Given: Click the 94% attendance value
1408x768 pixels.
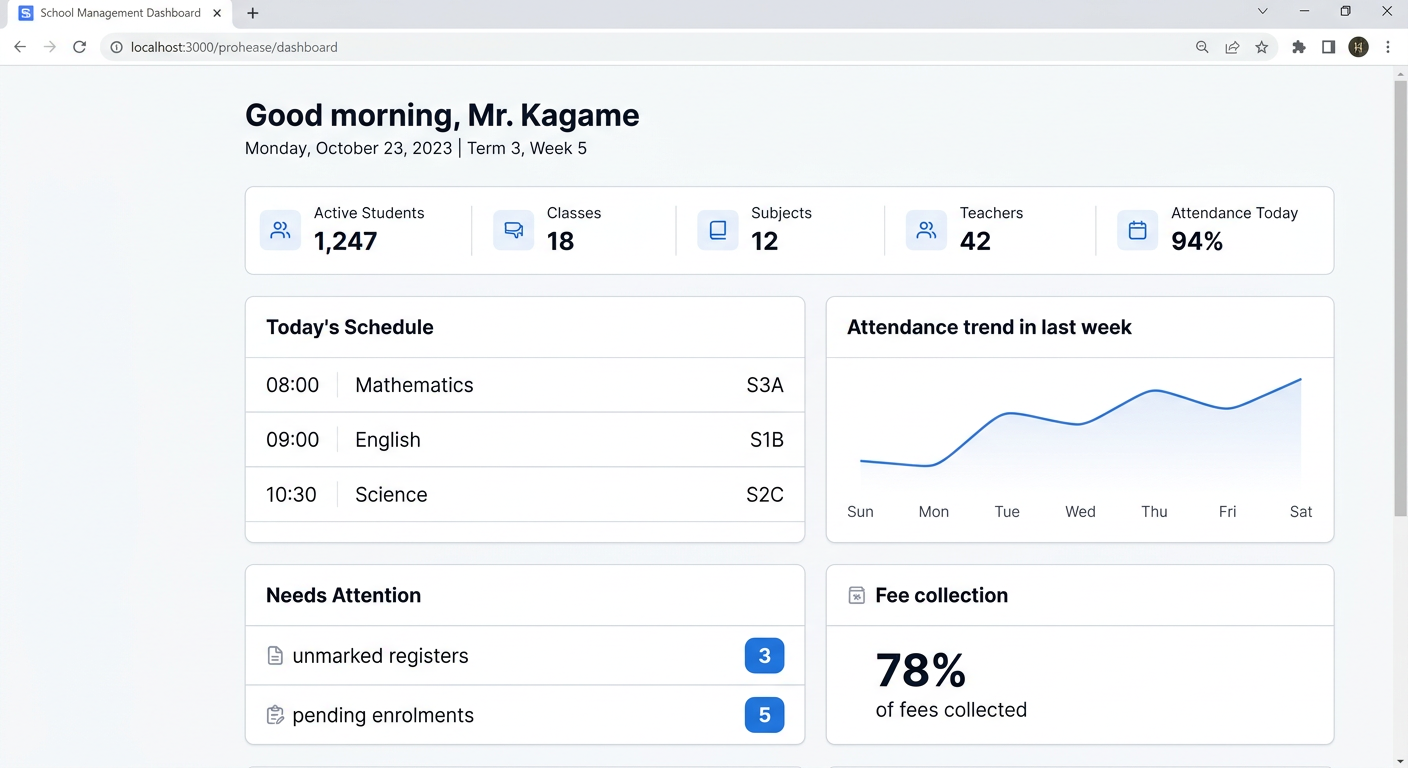Looking at the screenshot, I should 1197,241.
